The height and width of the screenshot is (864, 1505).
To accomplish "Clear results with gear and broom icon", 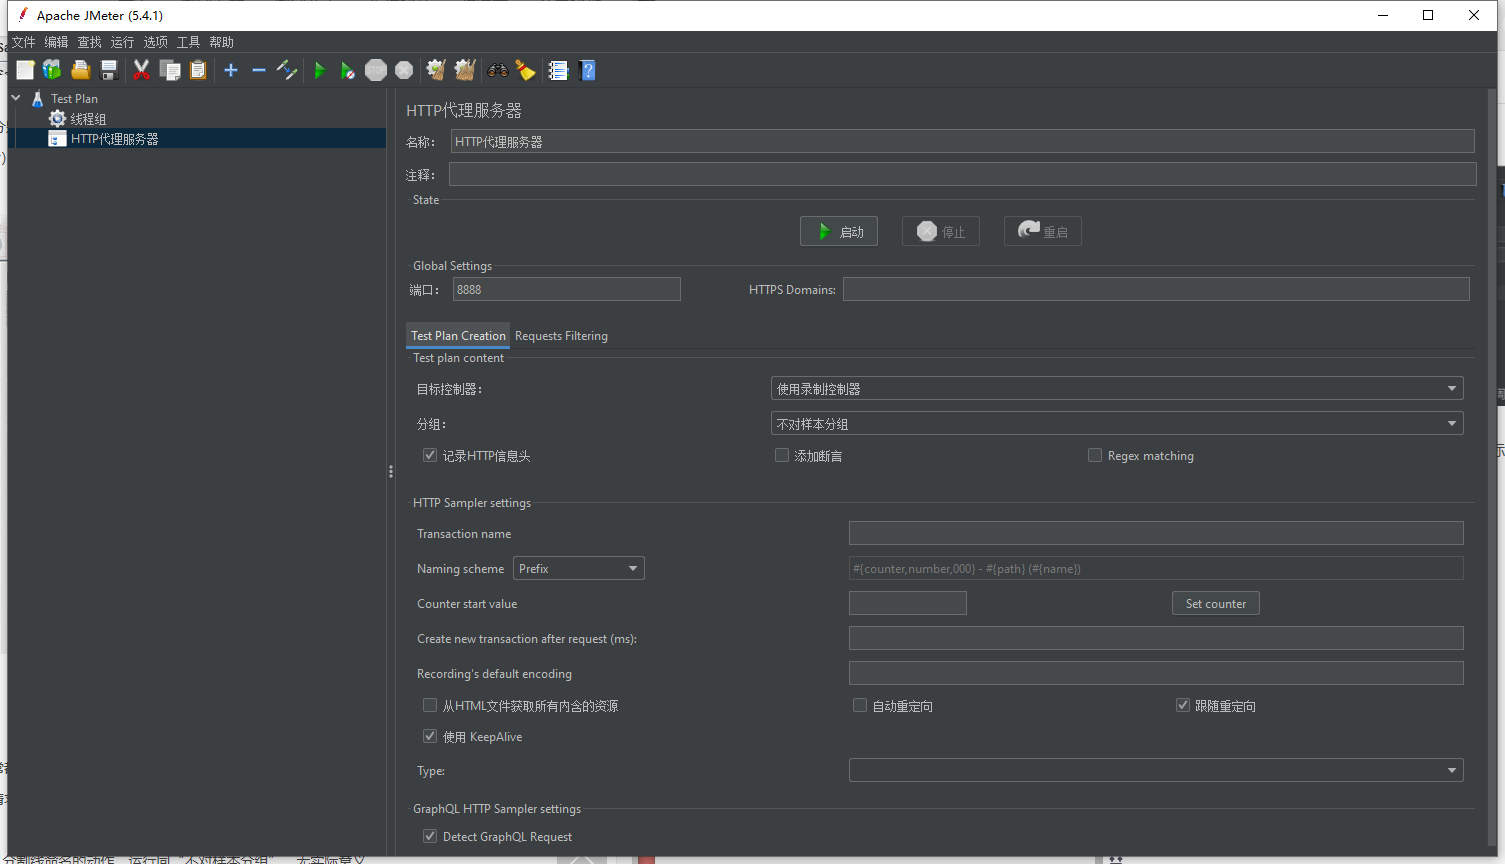I will (x=436, y=70).
